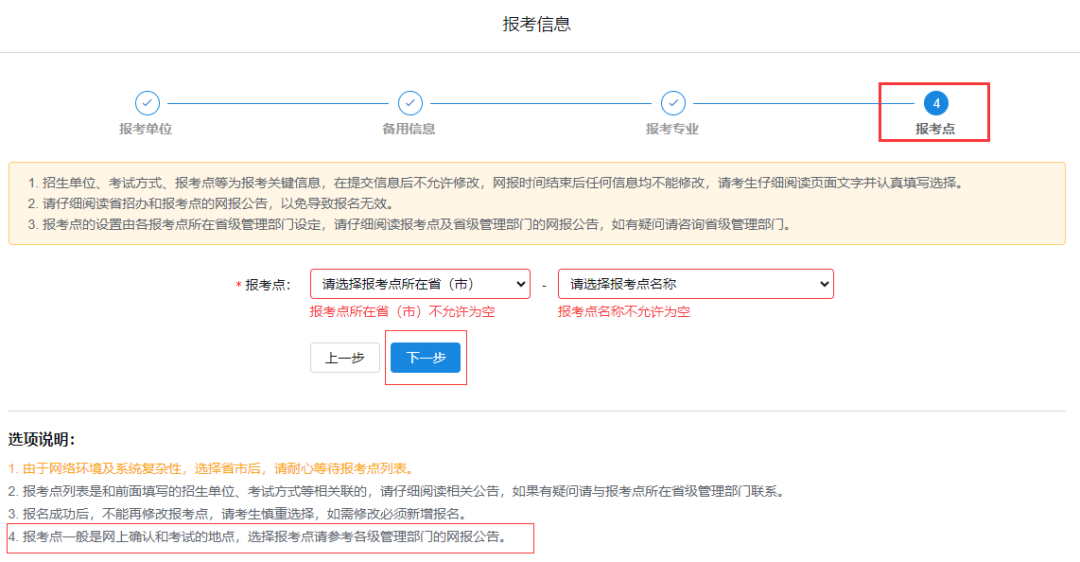This screenshot has height=562, width=1080.
Task: Click the blue step 4 circle
Action: tap(936, 103)
